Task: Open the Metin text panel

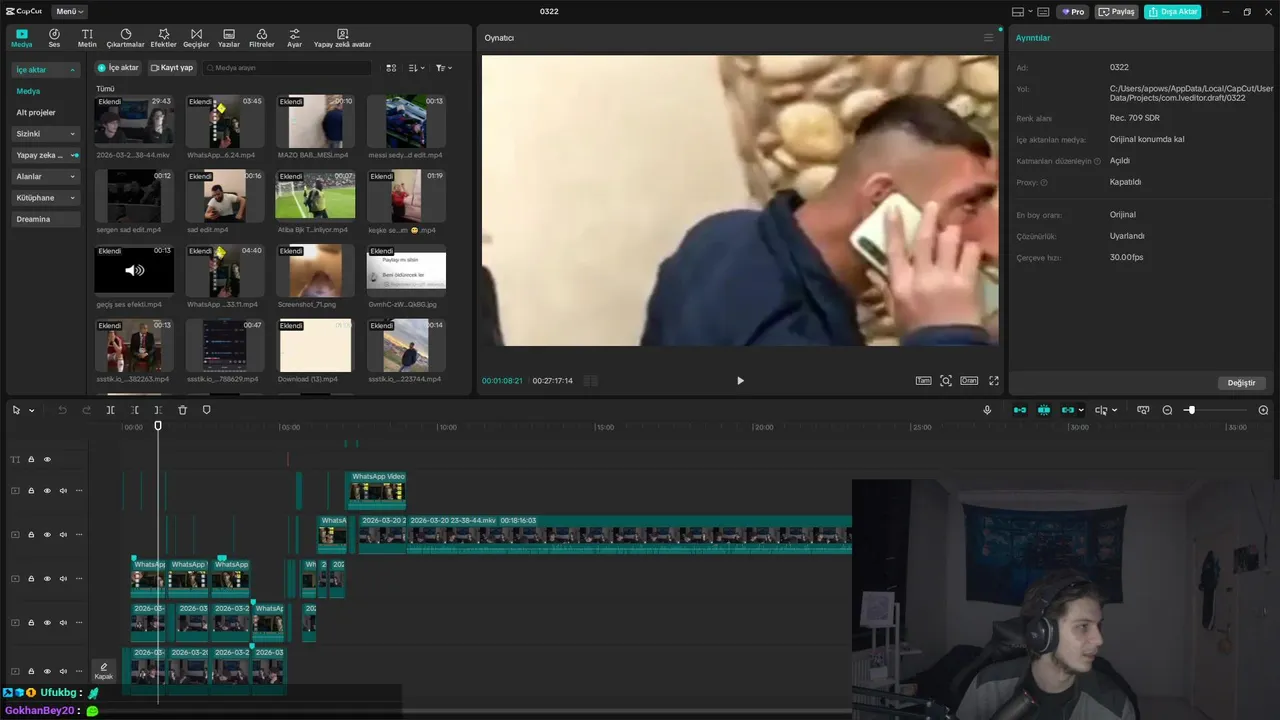Action: click(x=87, y=38)
